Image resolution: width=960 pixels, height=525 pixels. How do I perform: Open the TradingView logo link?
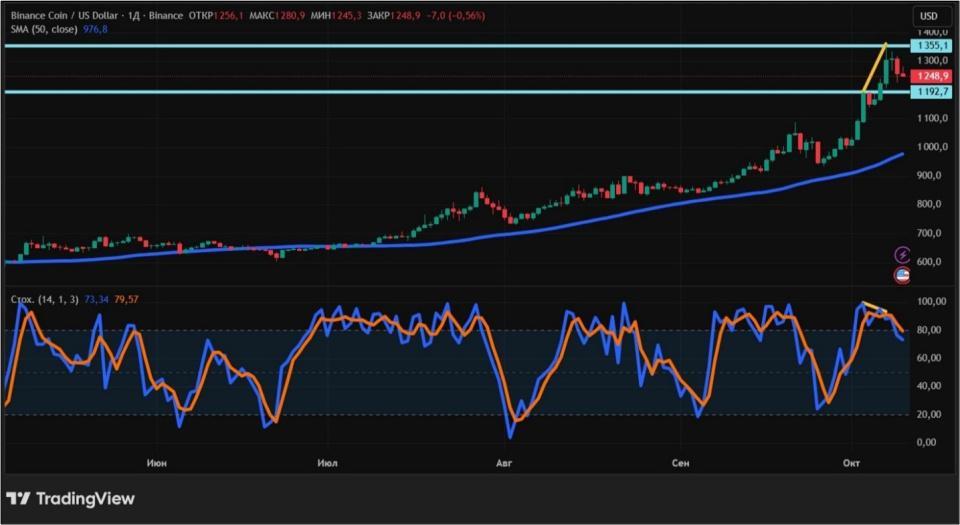tap(70, 499)
